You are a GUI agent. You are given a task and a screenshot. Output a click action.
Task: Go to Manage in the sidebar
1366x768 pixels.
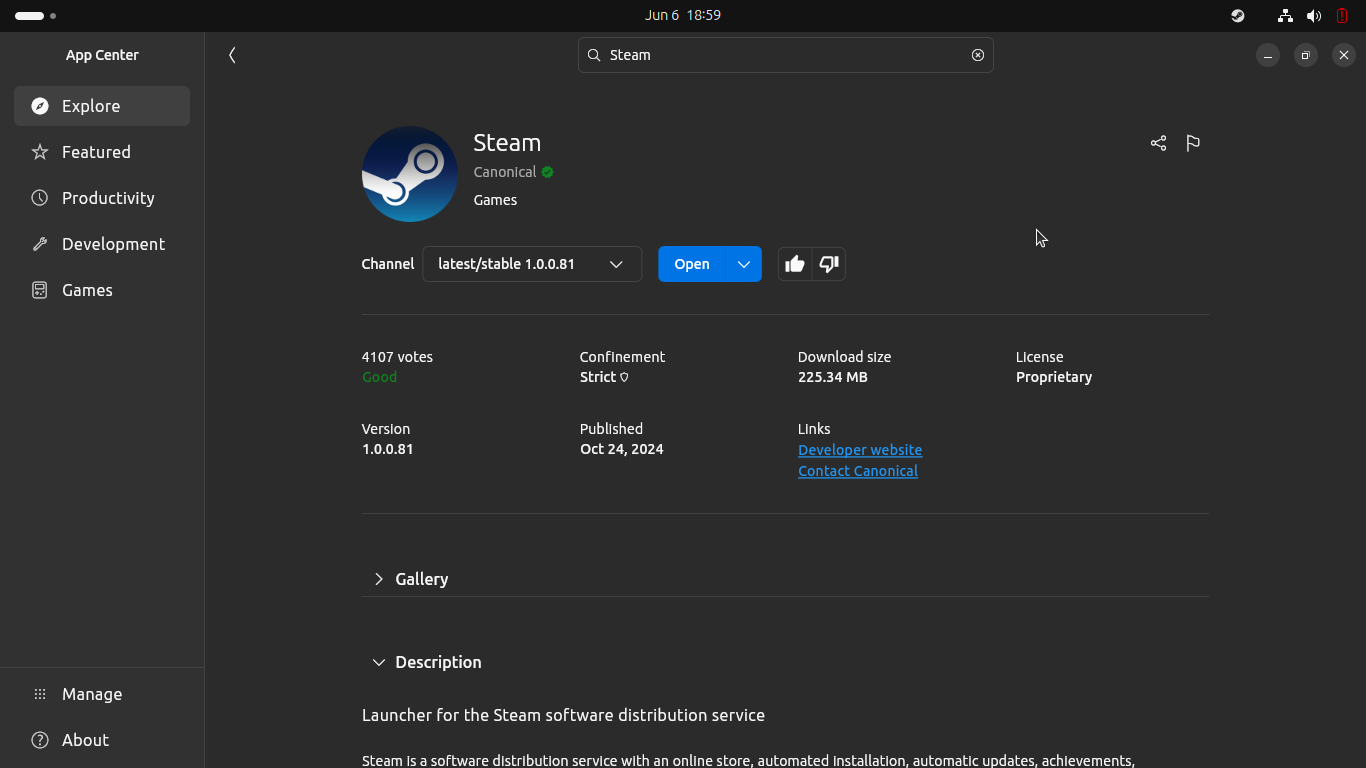91,694
